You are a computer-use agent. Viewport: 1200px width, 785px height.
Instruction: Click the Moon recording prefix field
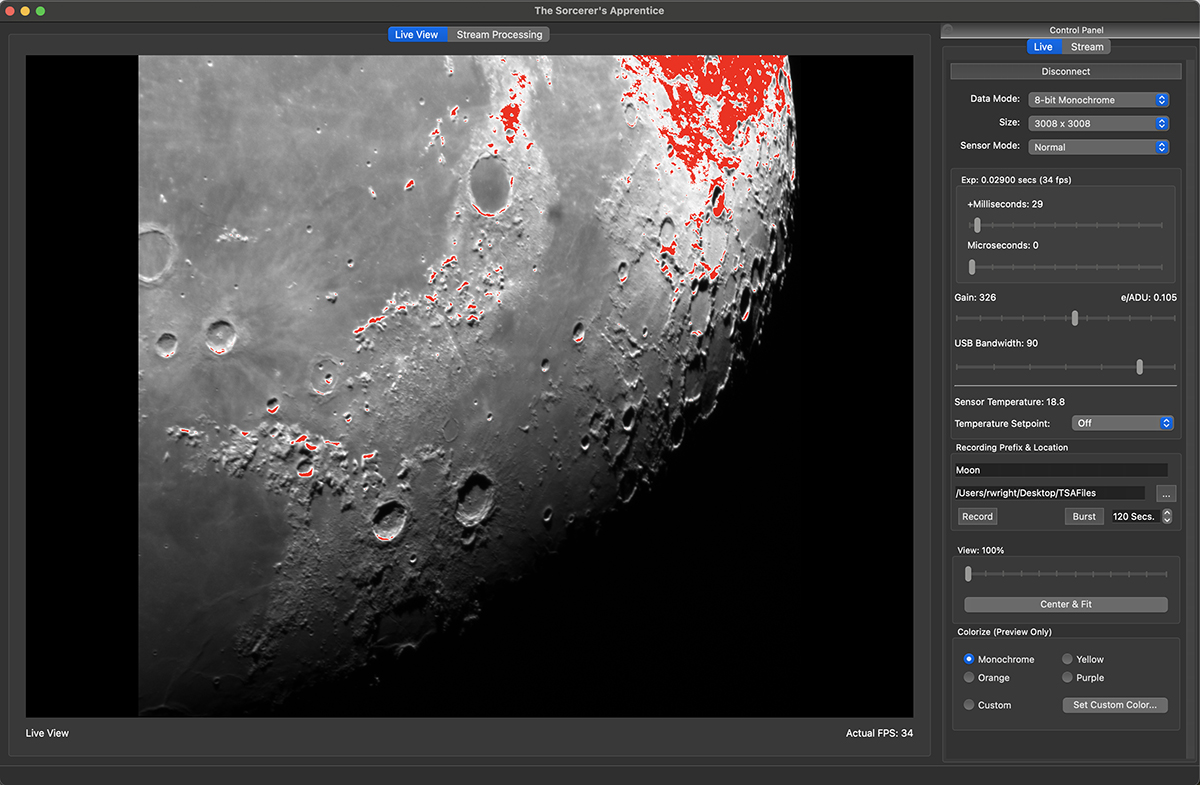tap(1060, 470)
